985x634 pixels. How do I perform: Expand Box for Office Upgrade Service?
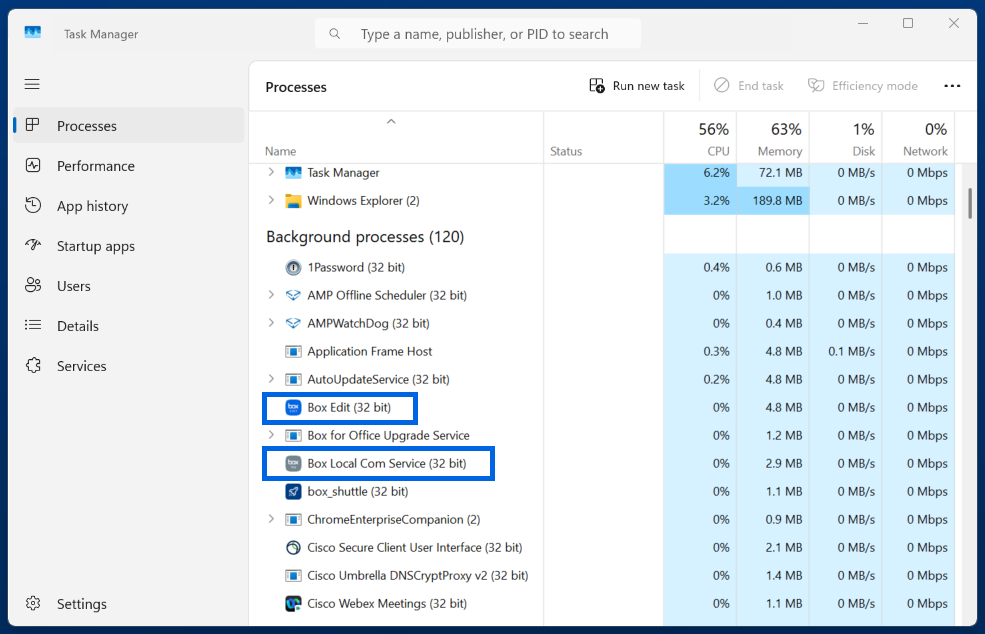[x=271, y=436]
